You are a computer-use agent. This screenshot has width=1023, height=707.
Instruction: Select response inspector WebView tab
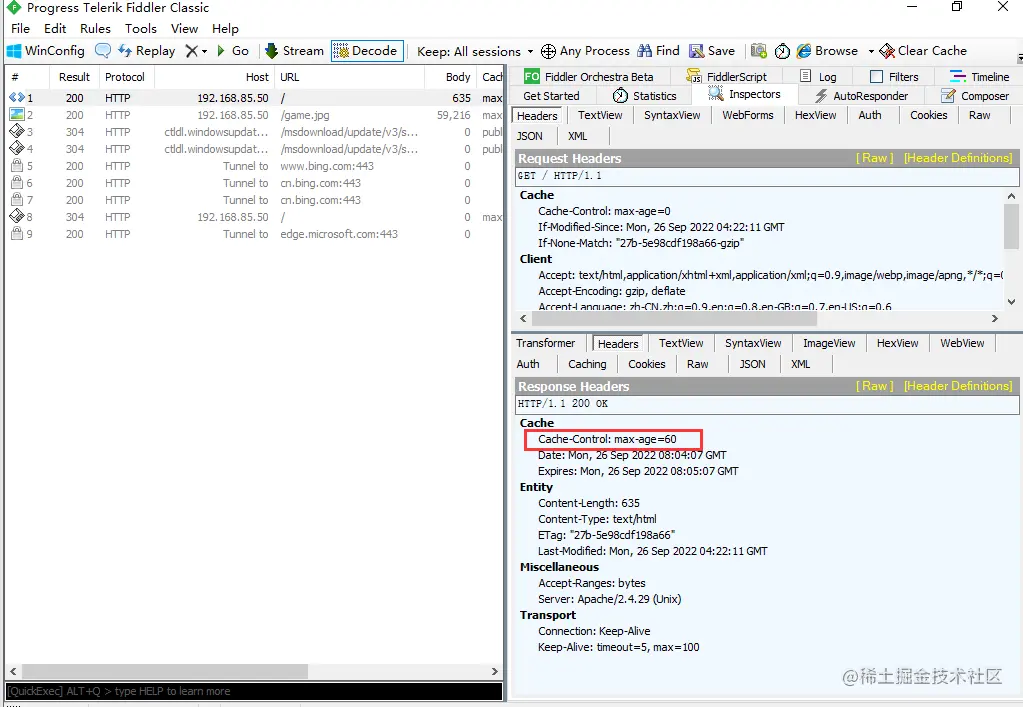tap(962, 343)
